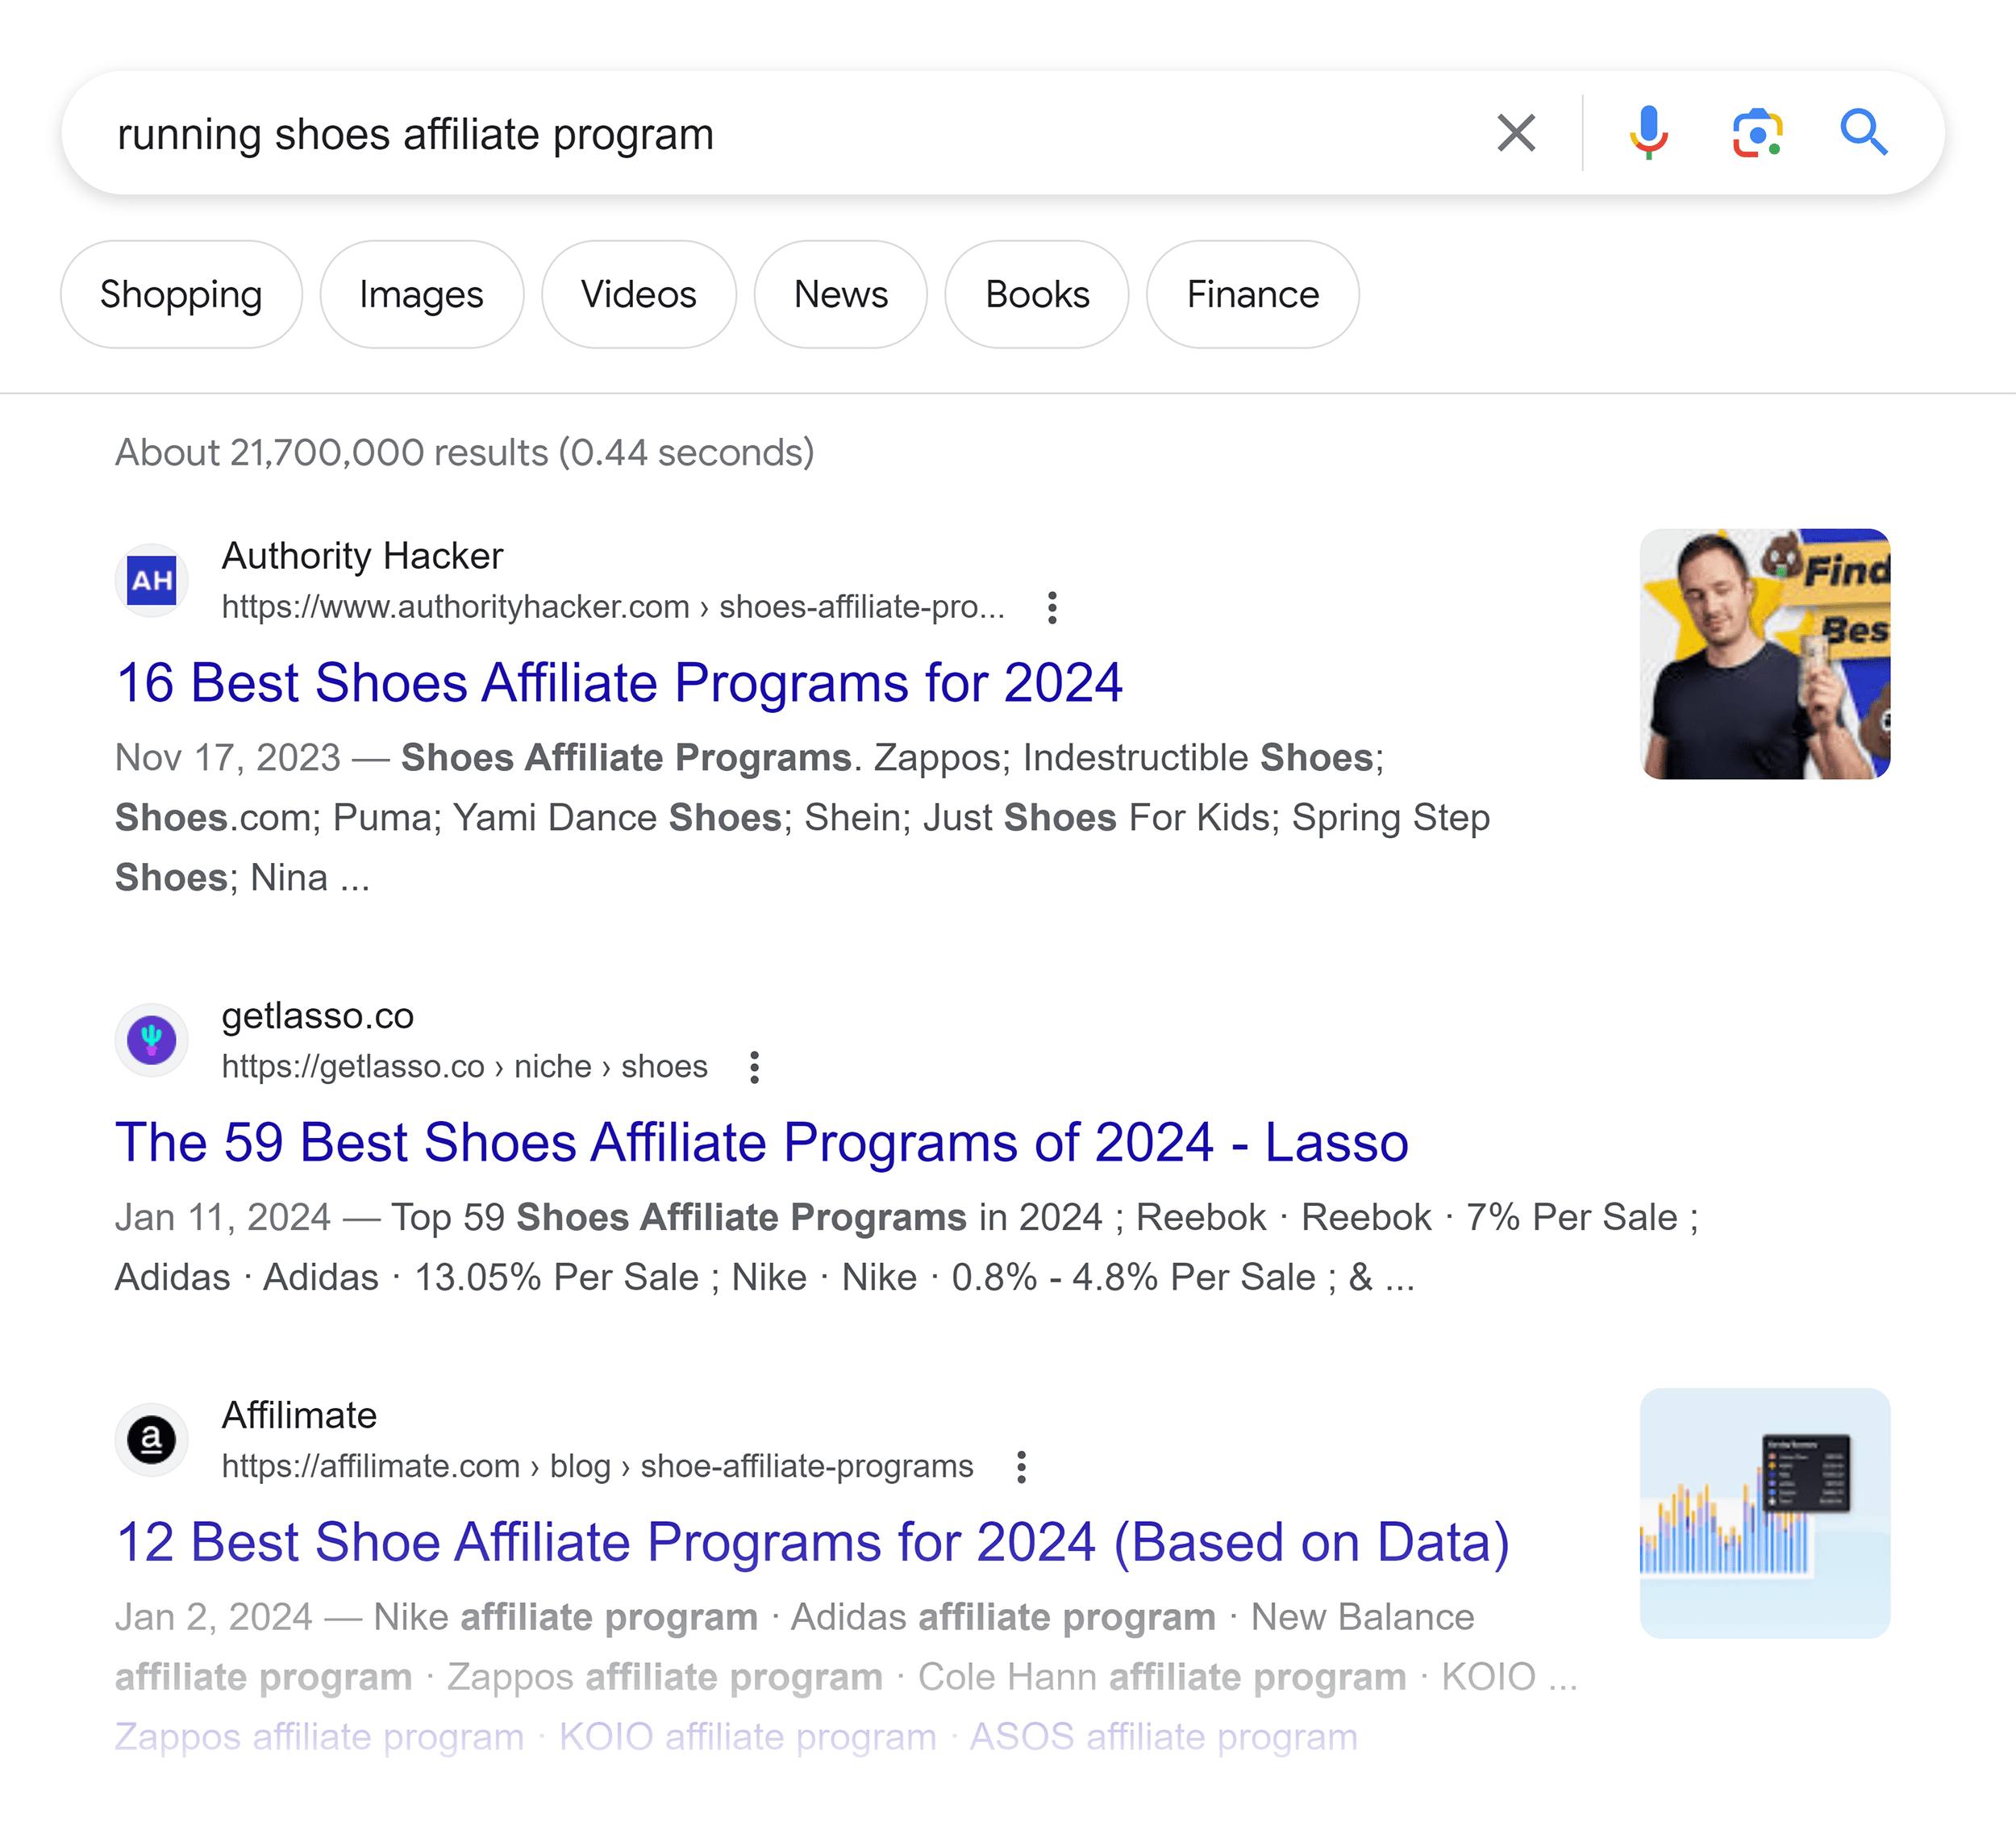Open Google Lens image search
This screenshot has width=2016, height=1826.
pyautogui.click(x=1759, y=133)
